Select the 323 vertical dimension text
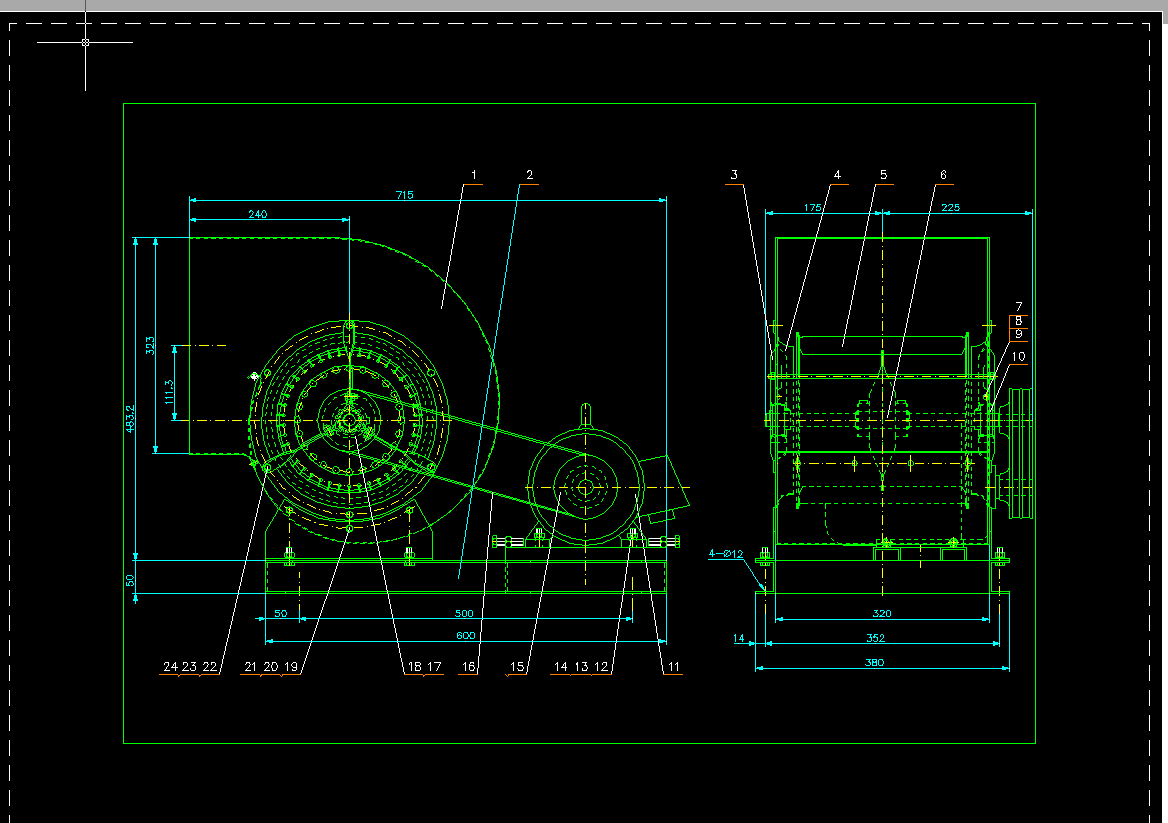The height and width of the screenshot is (823, 1168). point(150,346)
